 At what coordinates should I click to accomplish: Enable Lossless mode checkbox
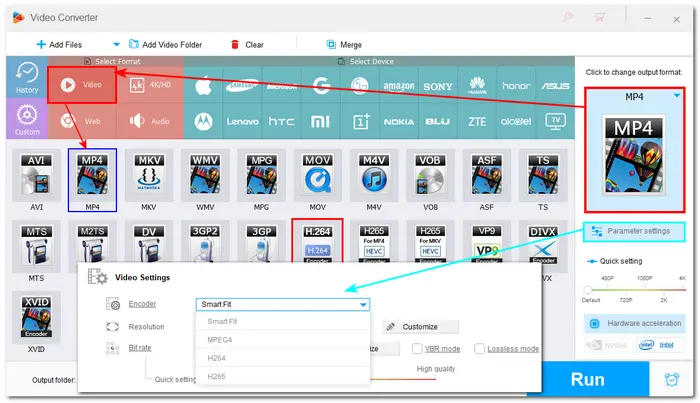[x=479, y=349]
